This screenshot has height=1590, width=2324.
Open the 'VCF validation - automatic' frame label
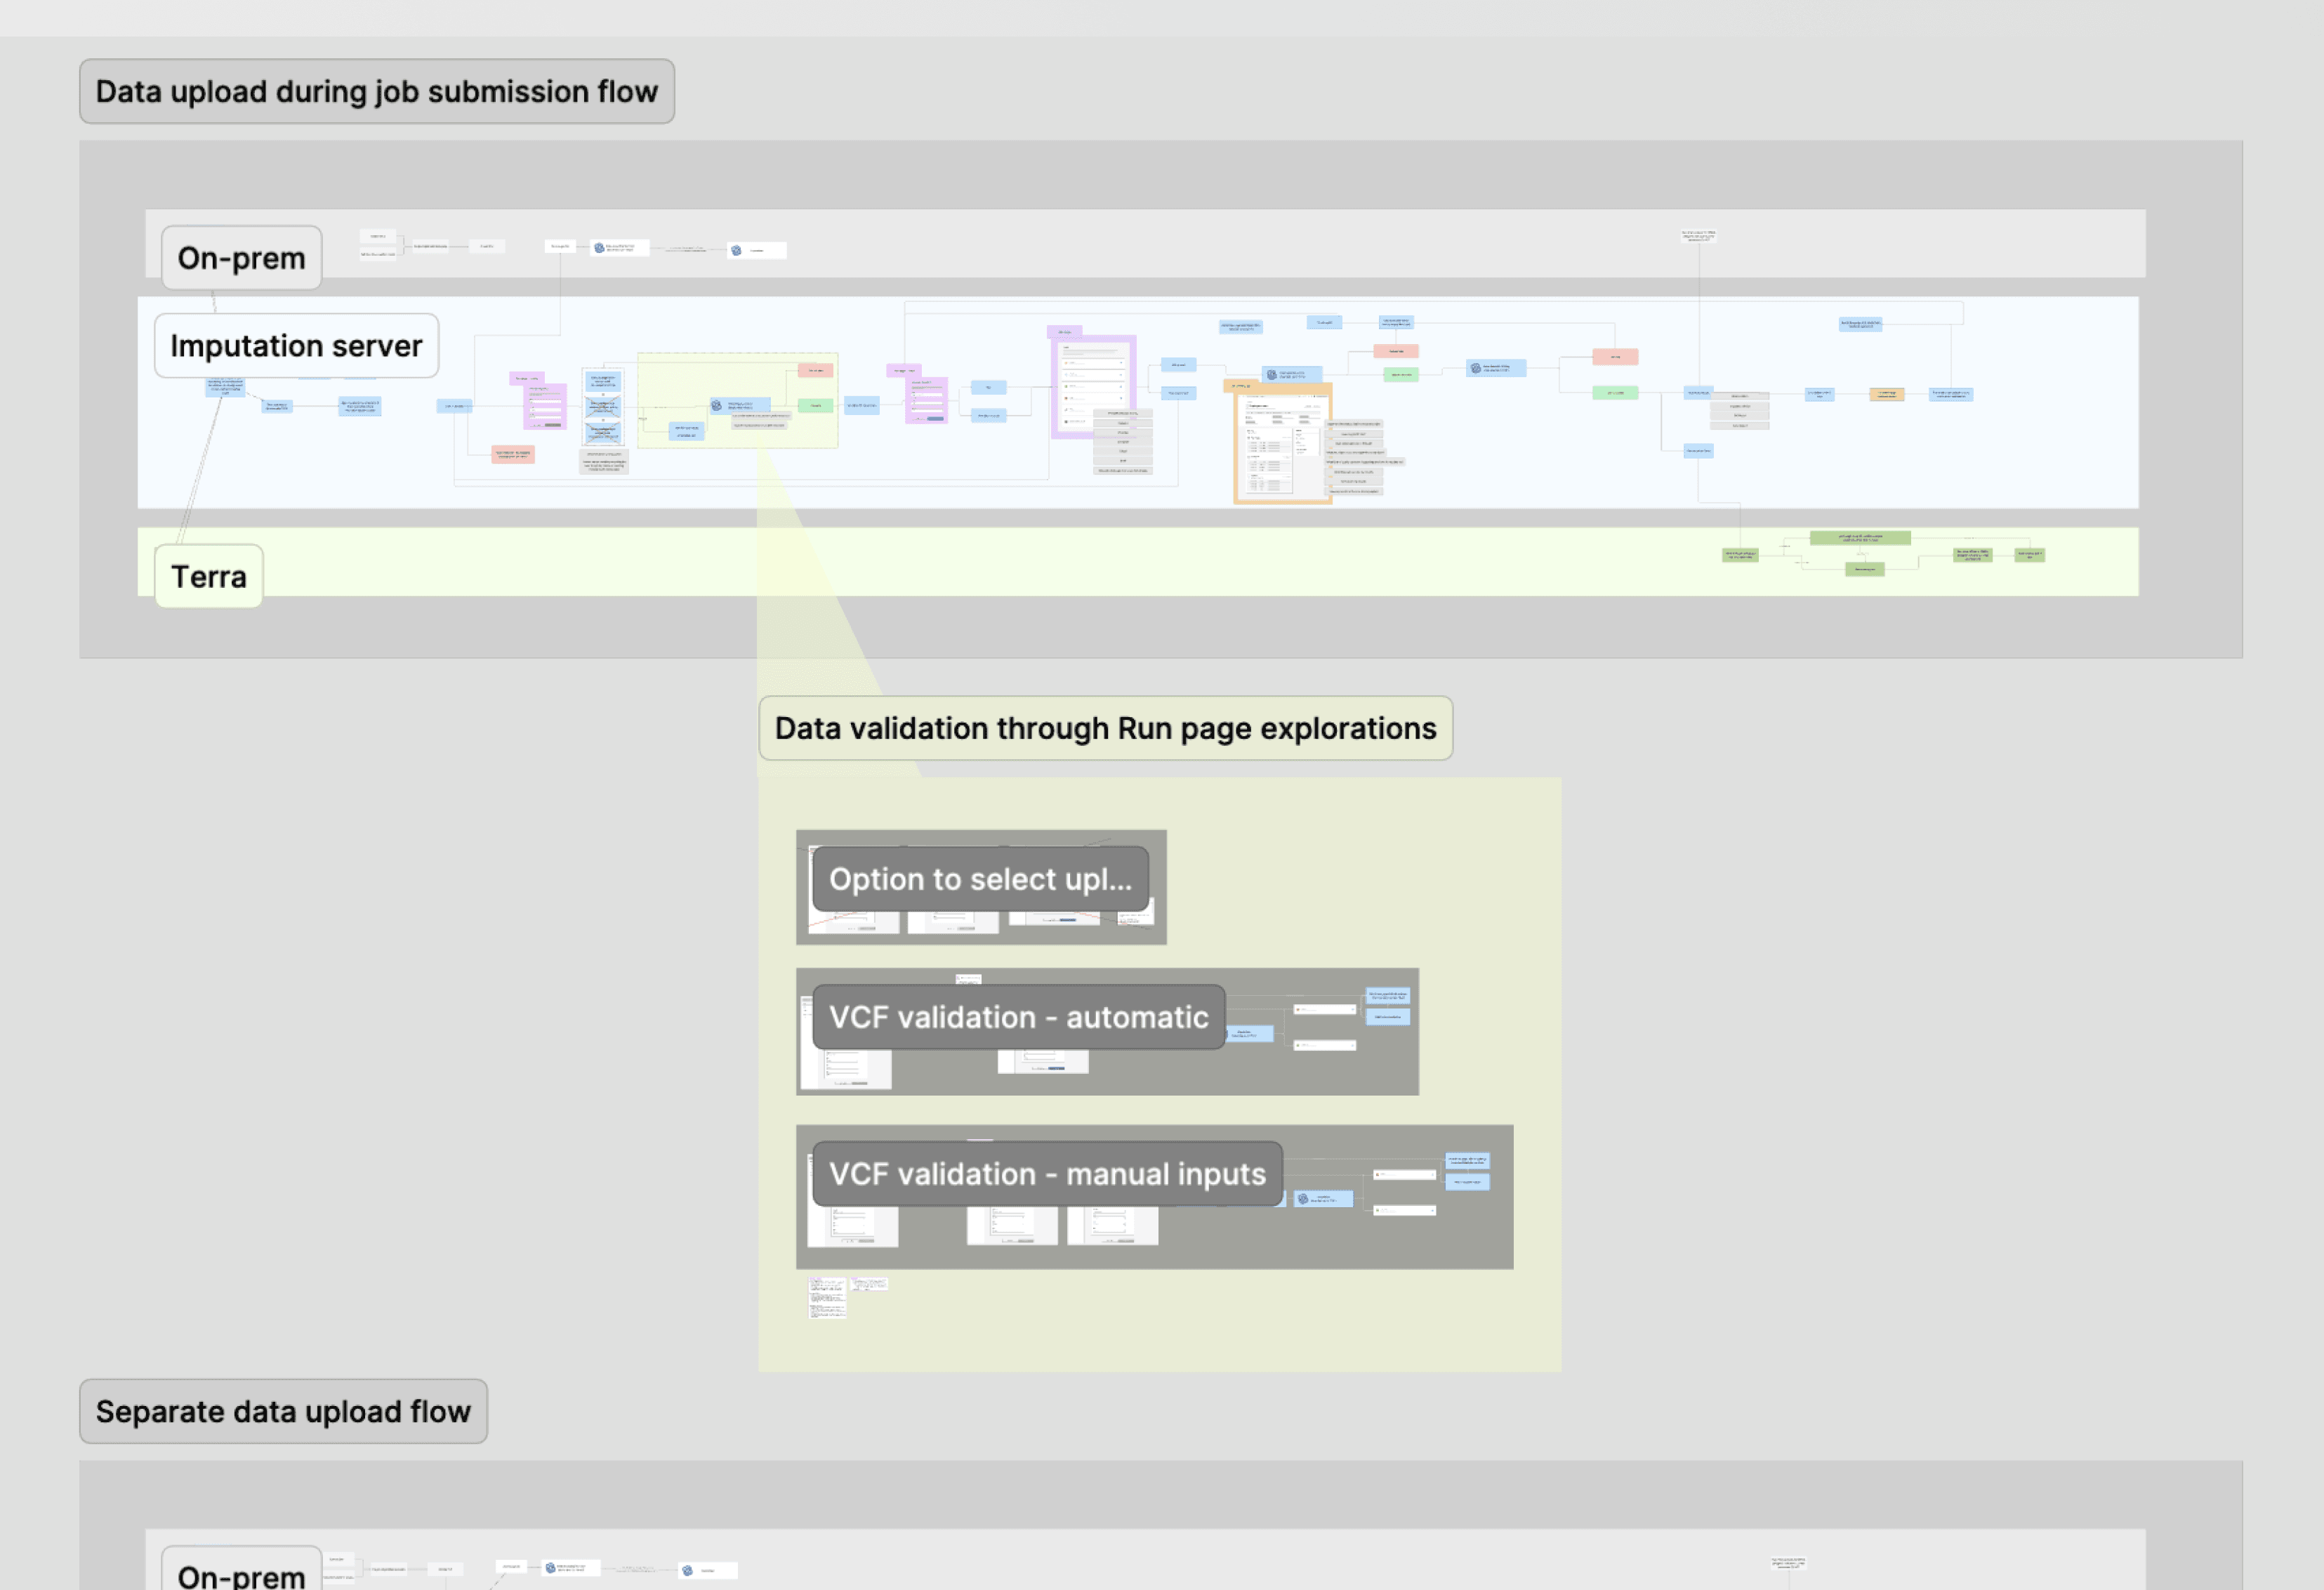[1018, 1017]
